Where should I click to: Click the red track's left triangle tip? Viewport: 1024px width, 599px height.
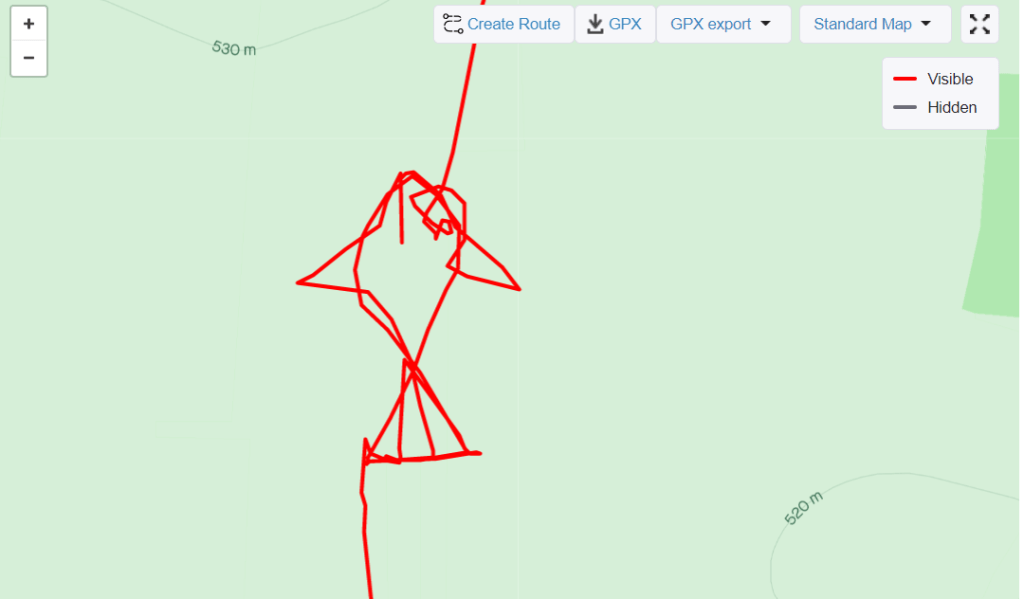point(298,283)
